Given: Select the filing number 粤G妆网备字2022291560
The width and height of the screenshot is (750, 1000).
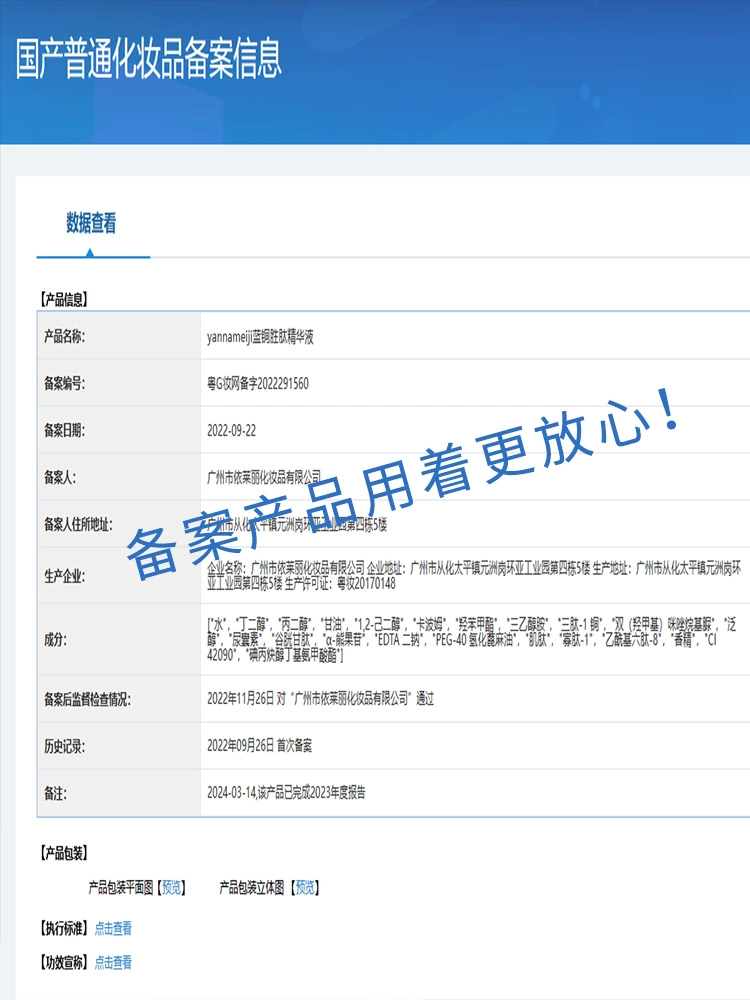Looking at the screenshot, I should pos(257,383).
